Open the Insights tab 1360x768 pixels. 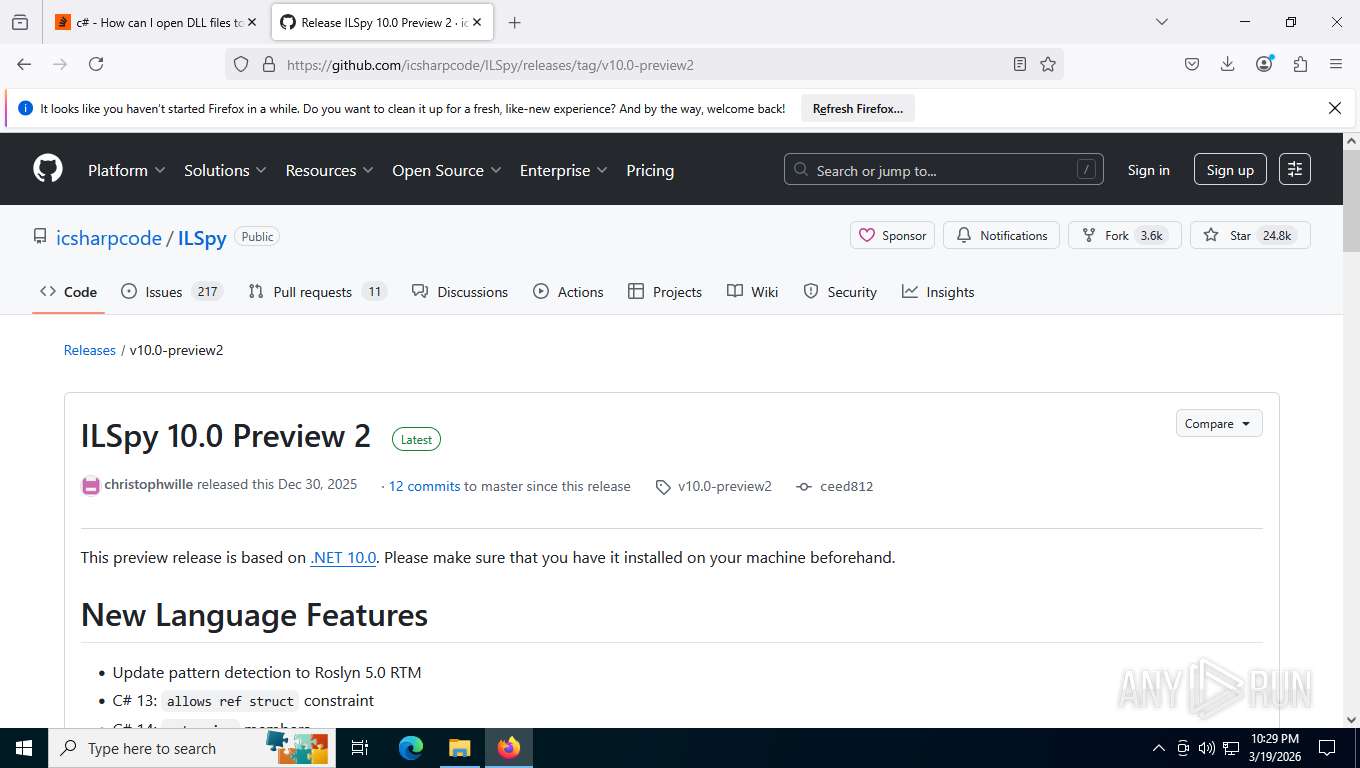938,292
